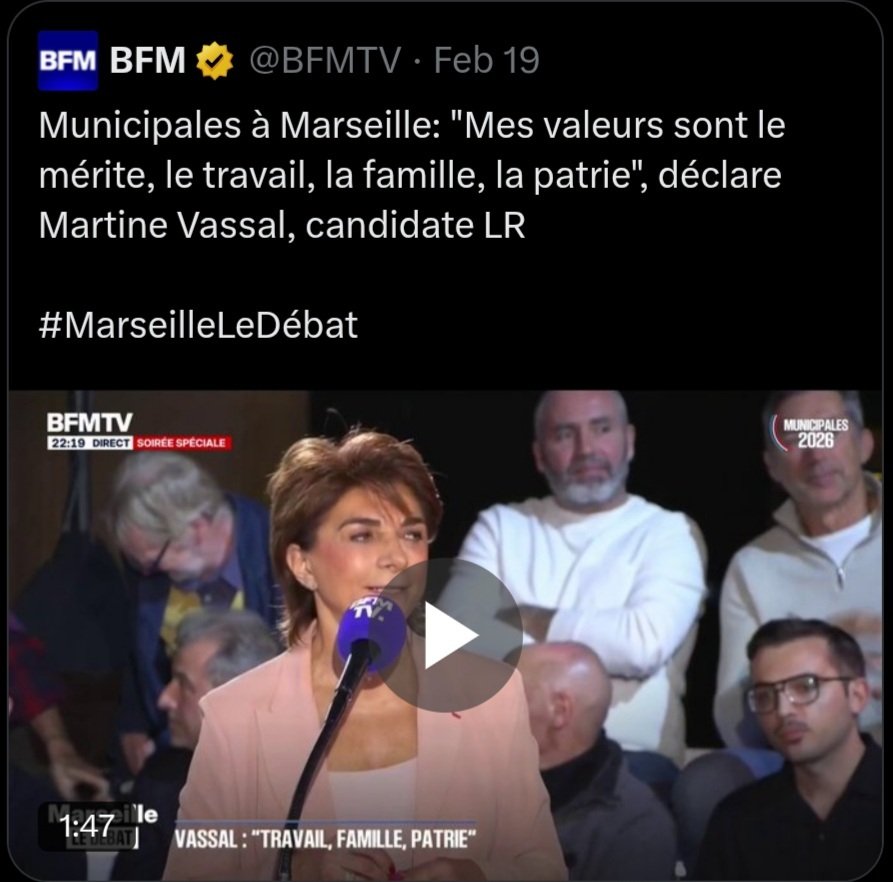Open the #MarseilleLeDébat hashtag

pyautogui.click(x=198, y=325)
